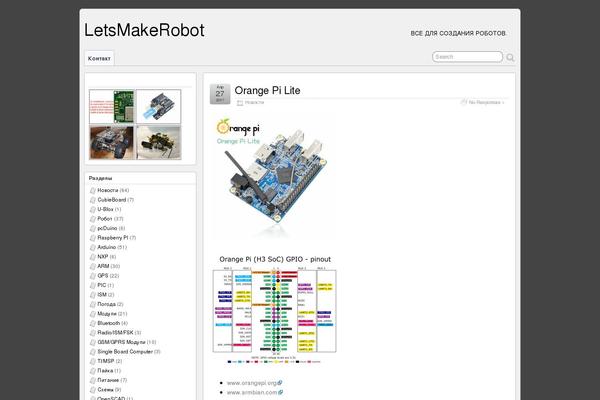Open the Orange Pi Lite post title
Image resolution: width=600 pixels, height=400 pixels.
pyautogui.click(x=267, y=90)
